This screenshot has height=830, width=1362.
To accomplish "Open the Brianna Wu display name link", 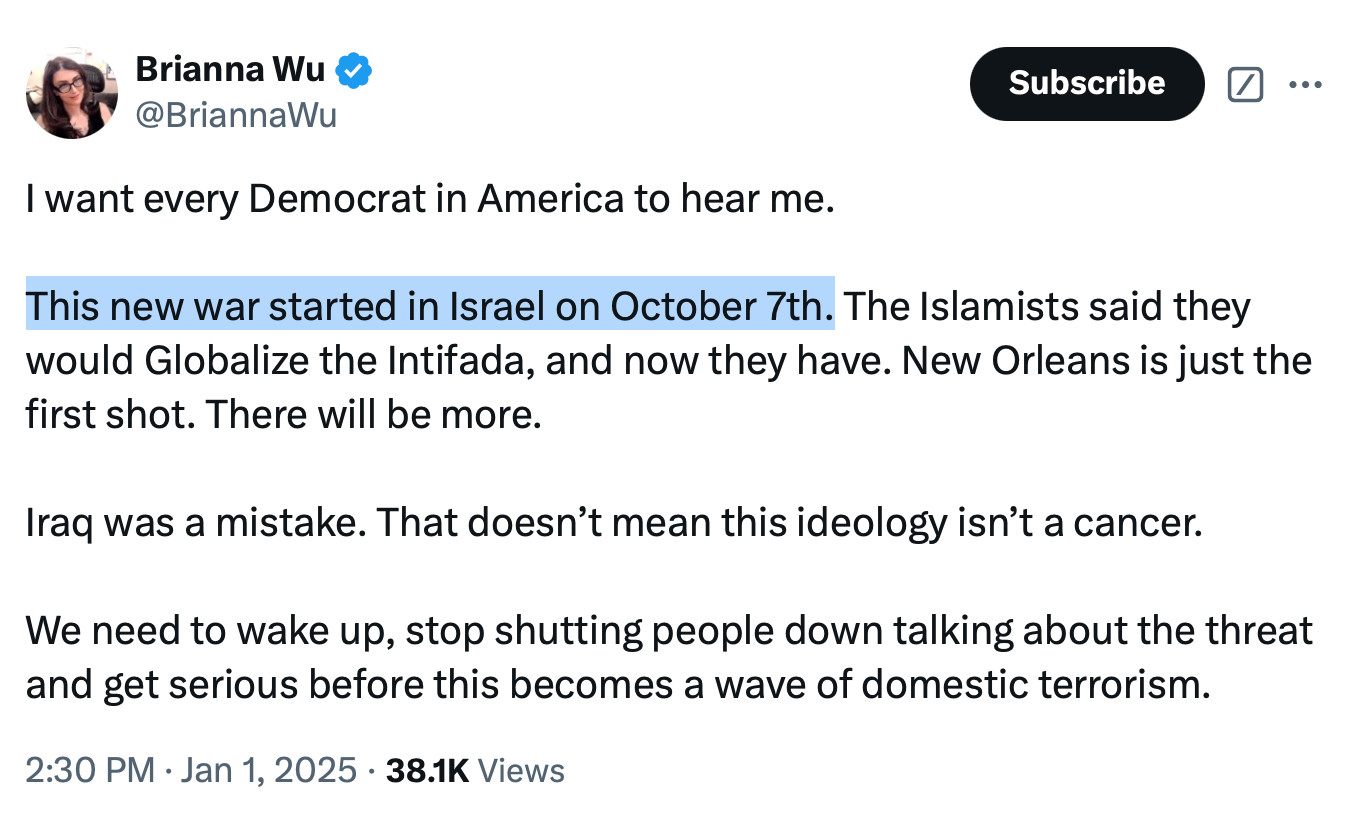I will click(230, 70).
